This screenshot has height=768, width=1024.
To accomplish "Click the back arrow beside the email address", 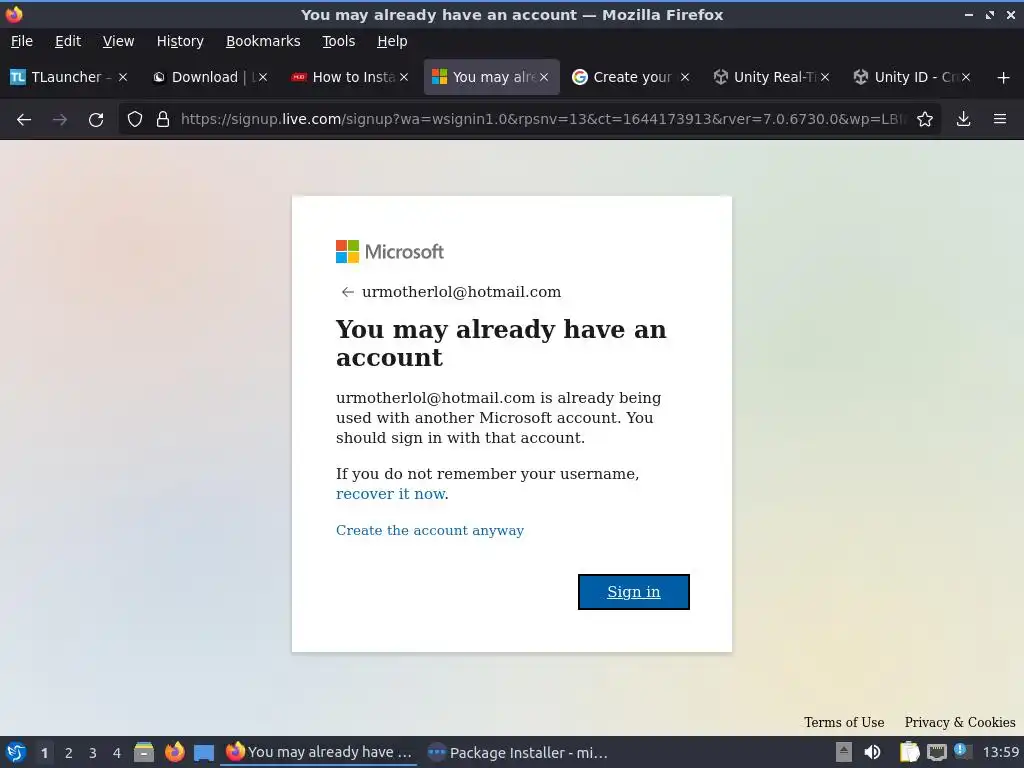I will 347,292.
